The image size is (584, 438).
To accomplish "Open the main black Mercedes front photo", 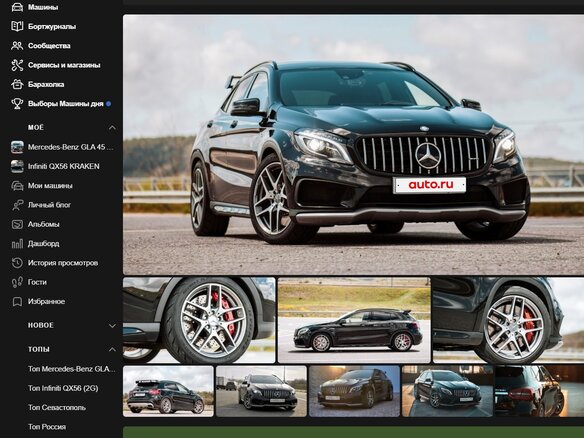I will click(353, 145).
